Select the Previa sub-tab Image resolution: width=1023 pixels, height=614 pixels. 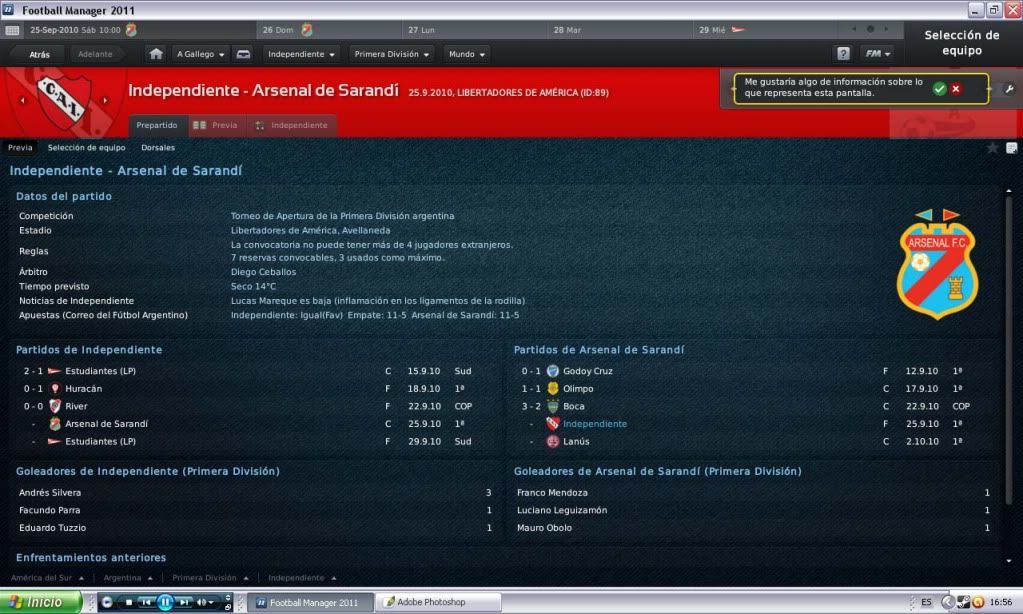[x=20, y=148]
